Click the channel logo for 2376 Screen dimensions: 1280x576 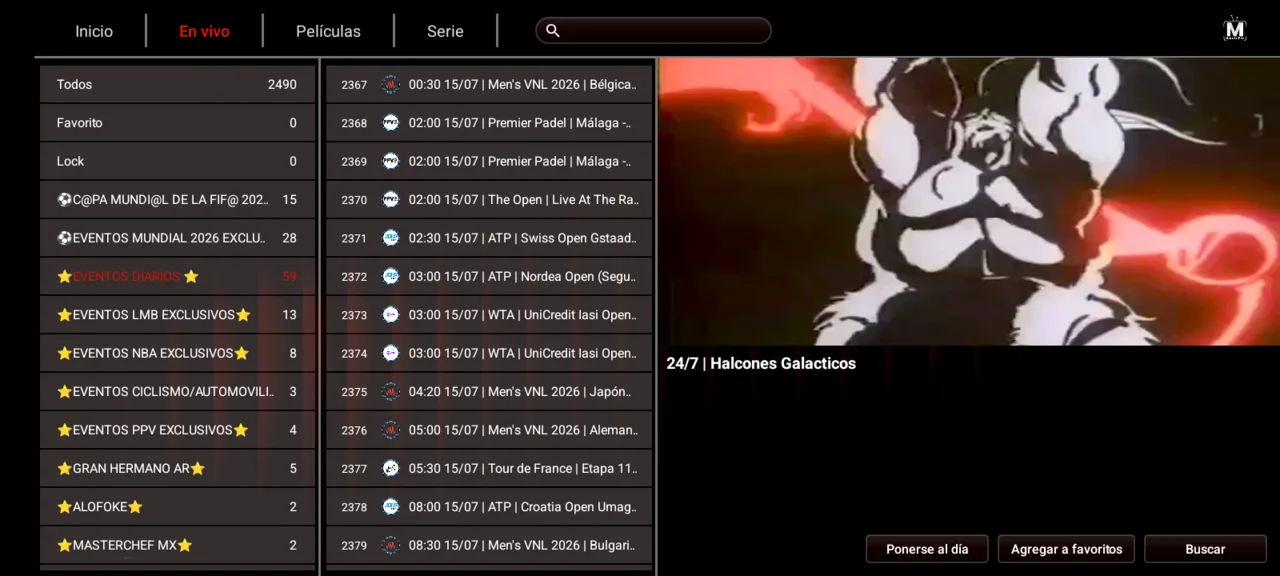391,430
